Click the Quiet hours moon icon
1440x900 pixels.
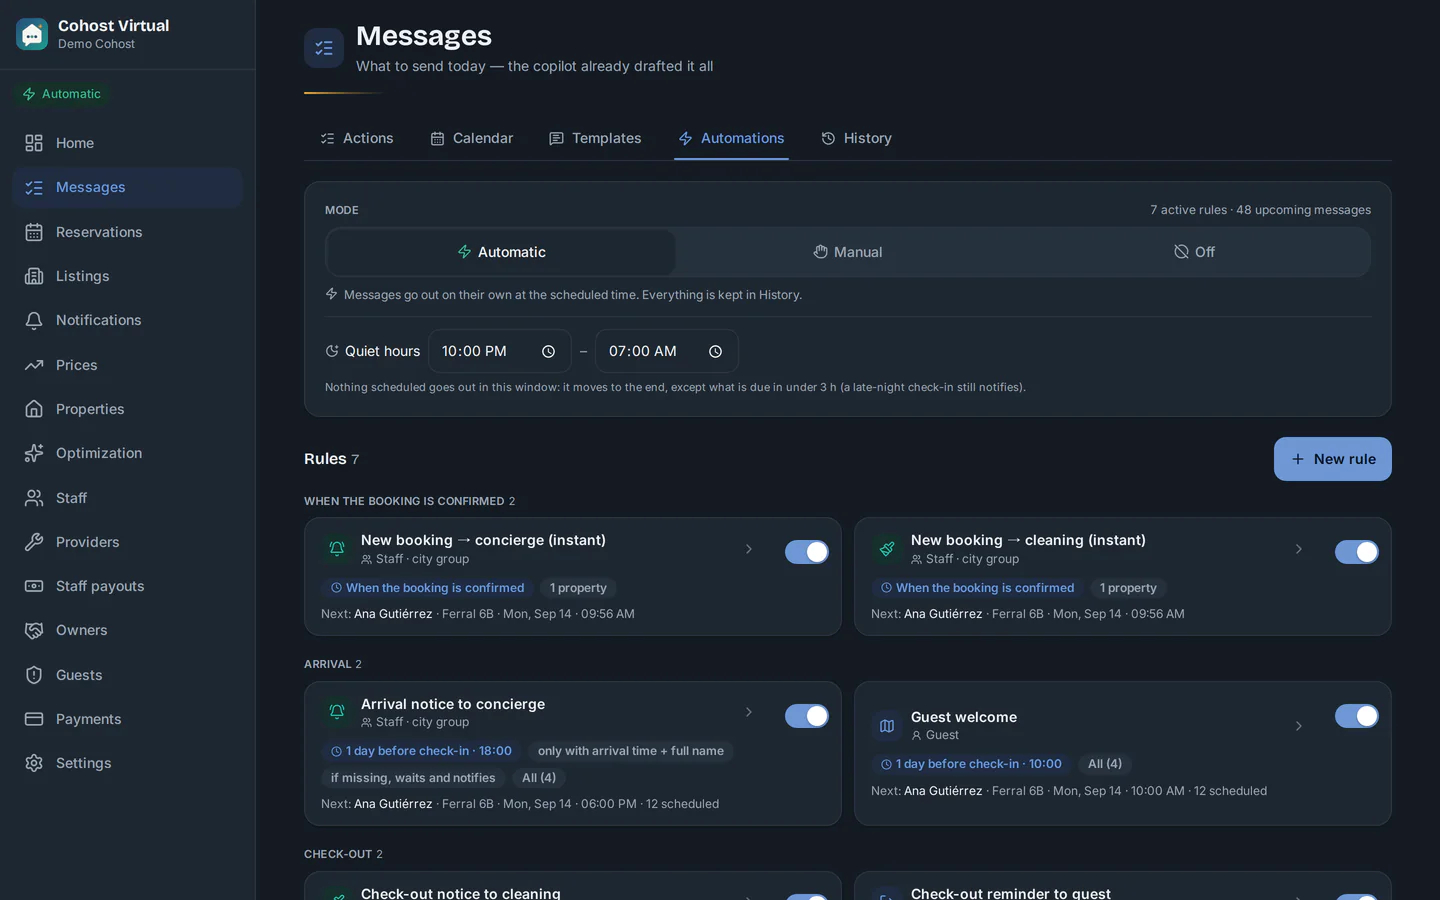coord(332,351)
